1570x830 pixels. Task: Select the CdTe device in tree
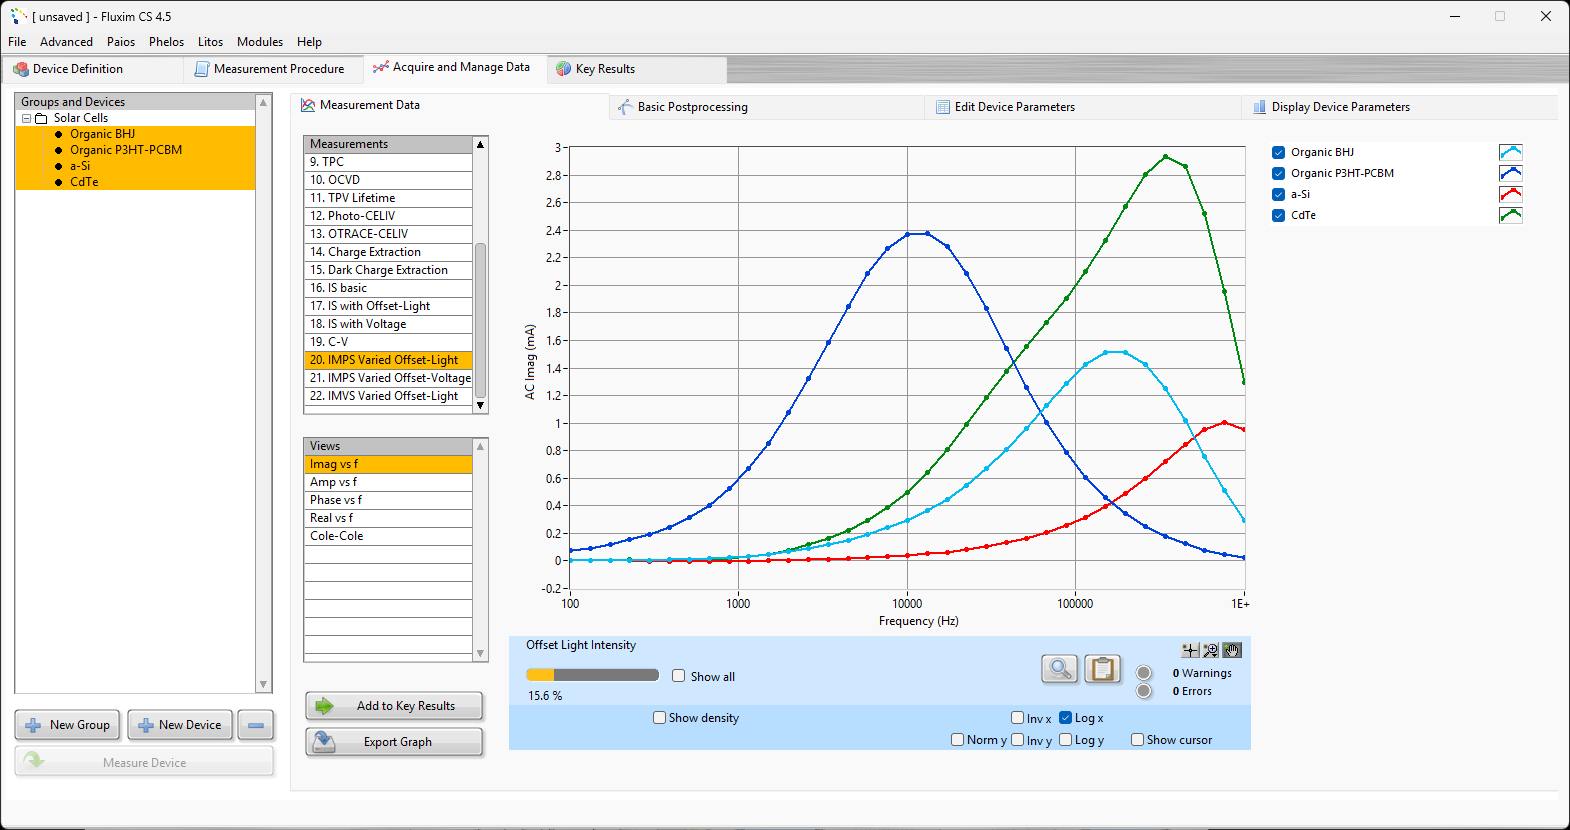pos(84,182)
